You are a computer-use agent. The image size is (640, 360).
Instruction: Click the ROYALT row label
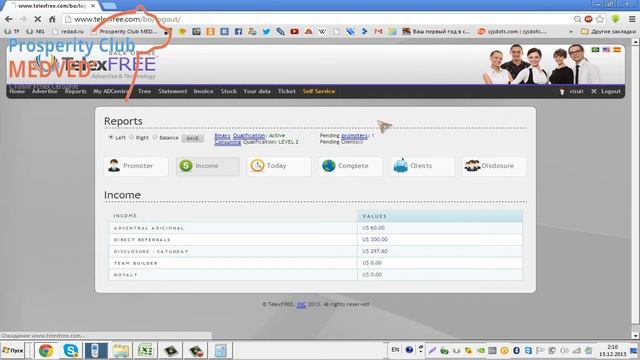pos(125,275)
